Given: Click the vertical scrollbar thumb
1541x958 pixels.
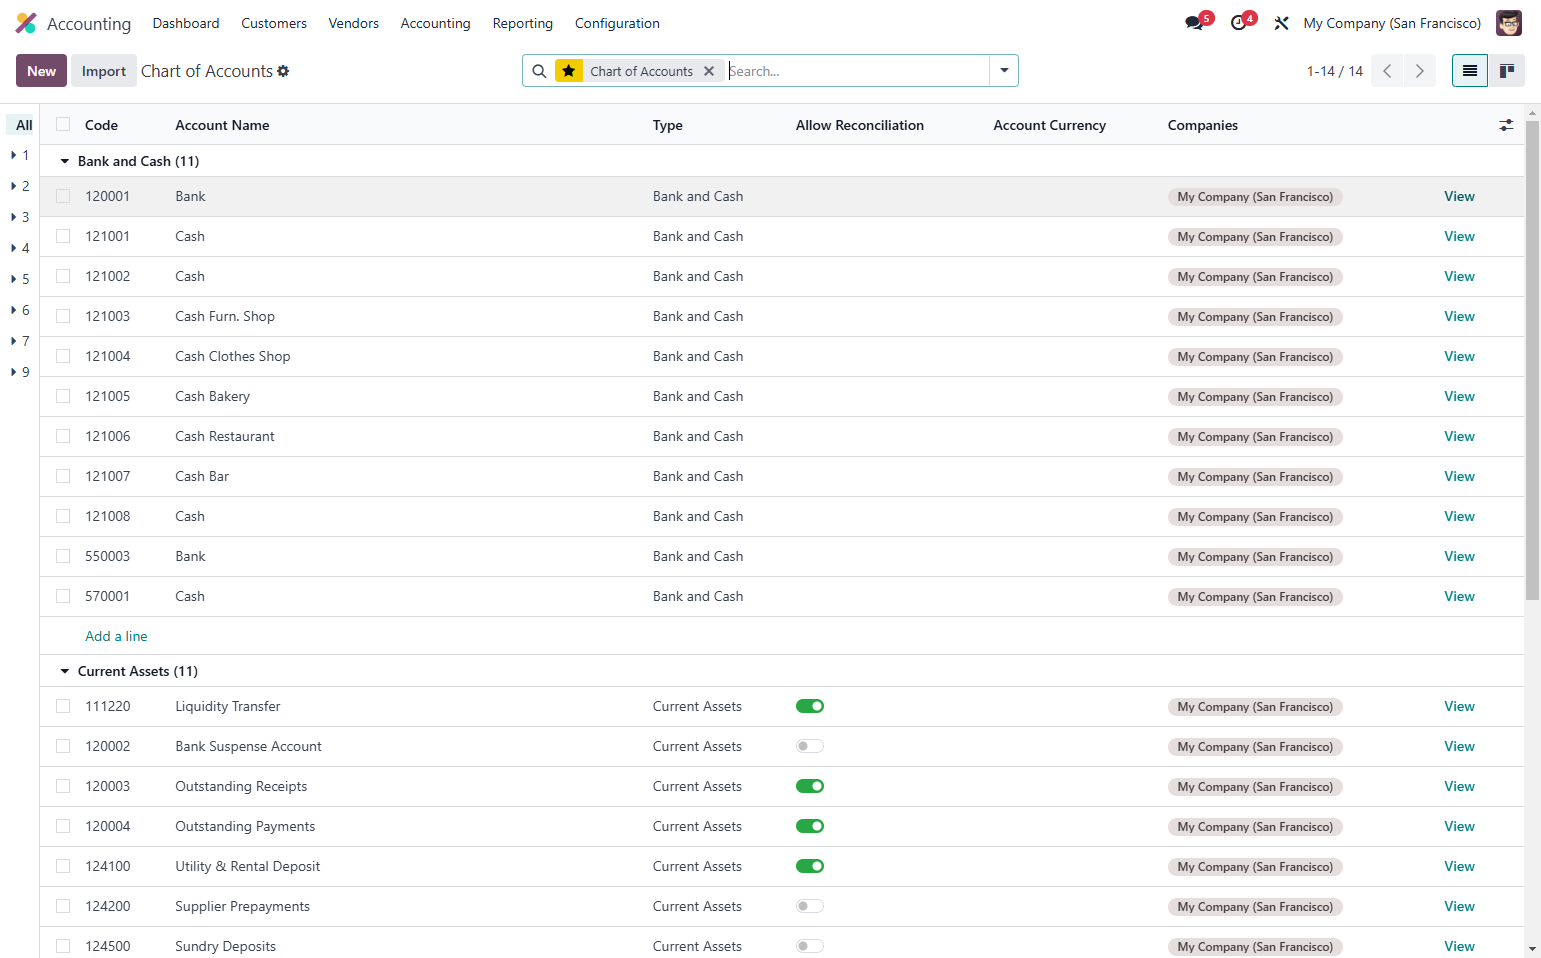Looking at the screenshot, I should pyautogui.click(x=1532, y=360).
